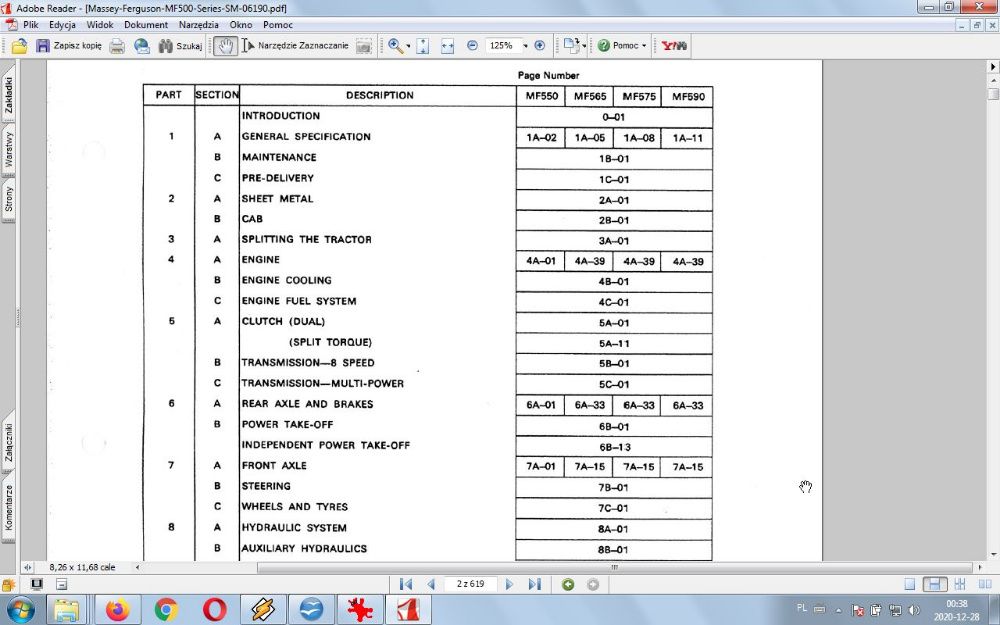The width and height of the screenshot is (1000, 625).
Task: Launch Opera from taskbar
Action: 215,610
